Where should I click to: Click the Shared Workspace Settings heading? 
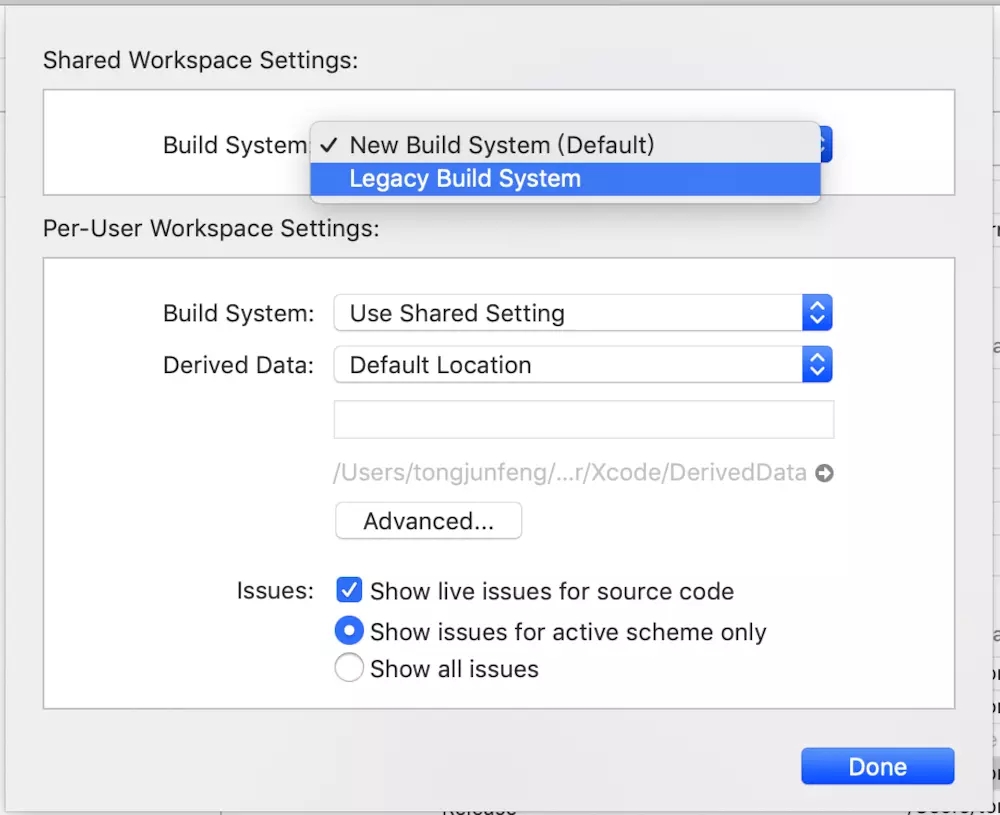click(200, 60)
